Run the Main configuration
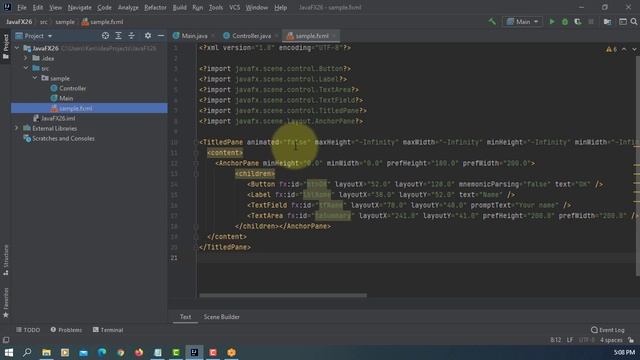This screenshot has height=360, width=640. [552, 22]
